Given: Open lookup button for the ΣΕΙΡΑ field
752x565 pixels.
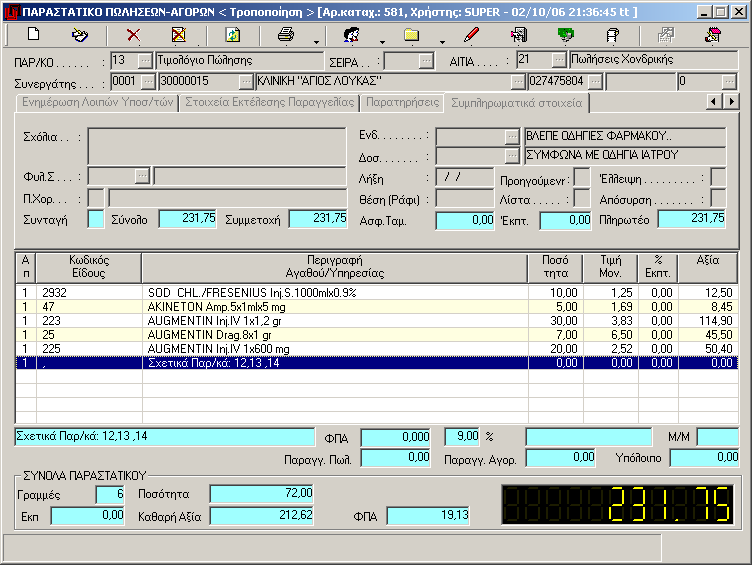Looking at the screenshot, I should (x=425, y=61).
